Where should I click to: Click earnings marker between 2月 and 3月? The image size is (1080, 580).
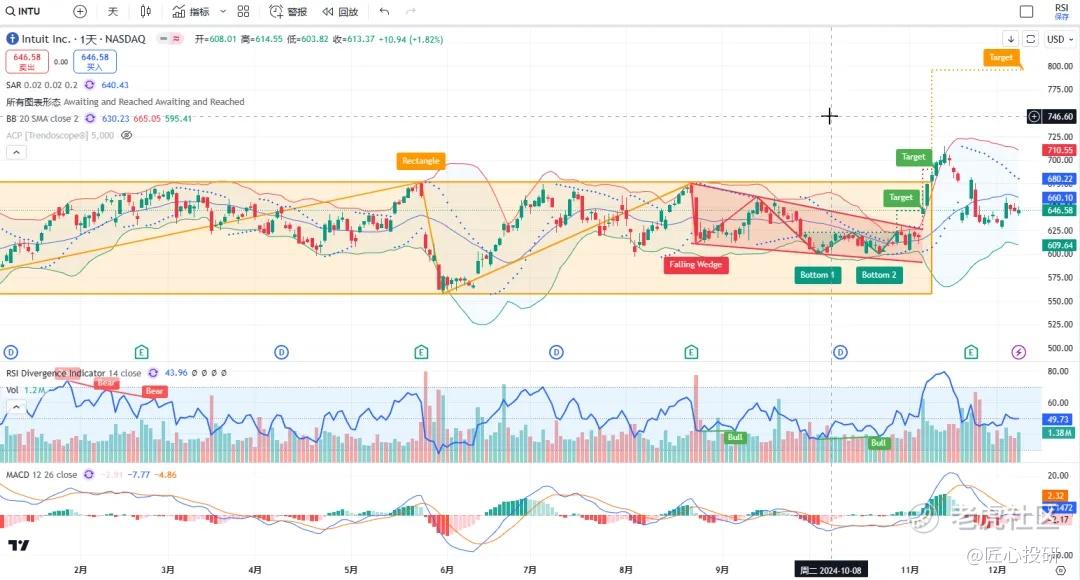click(x=141, y=352)
